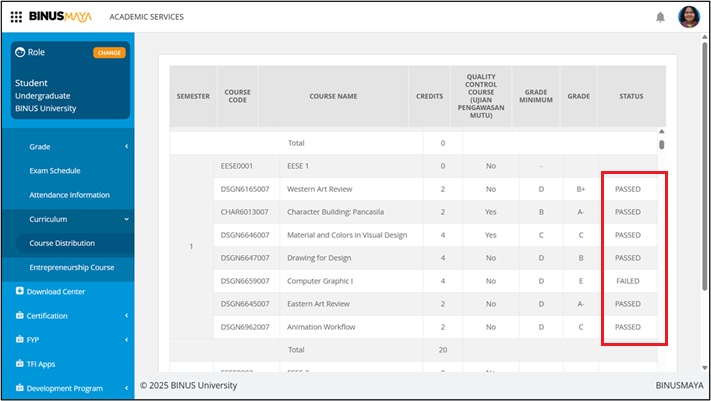The width and height of the screenshot is (711, 401).
Task: Click the Western Art Review course name
Action: point(320,189)
